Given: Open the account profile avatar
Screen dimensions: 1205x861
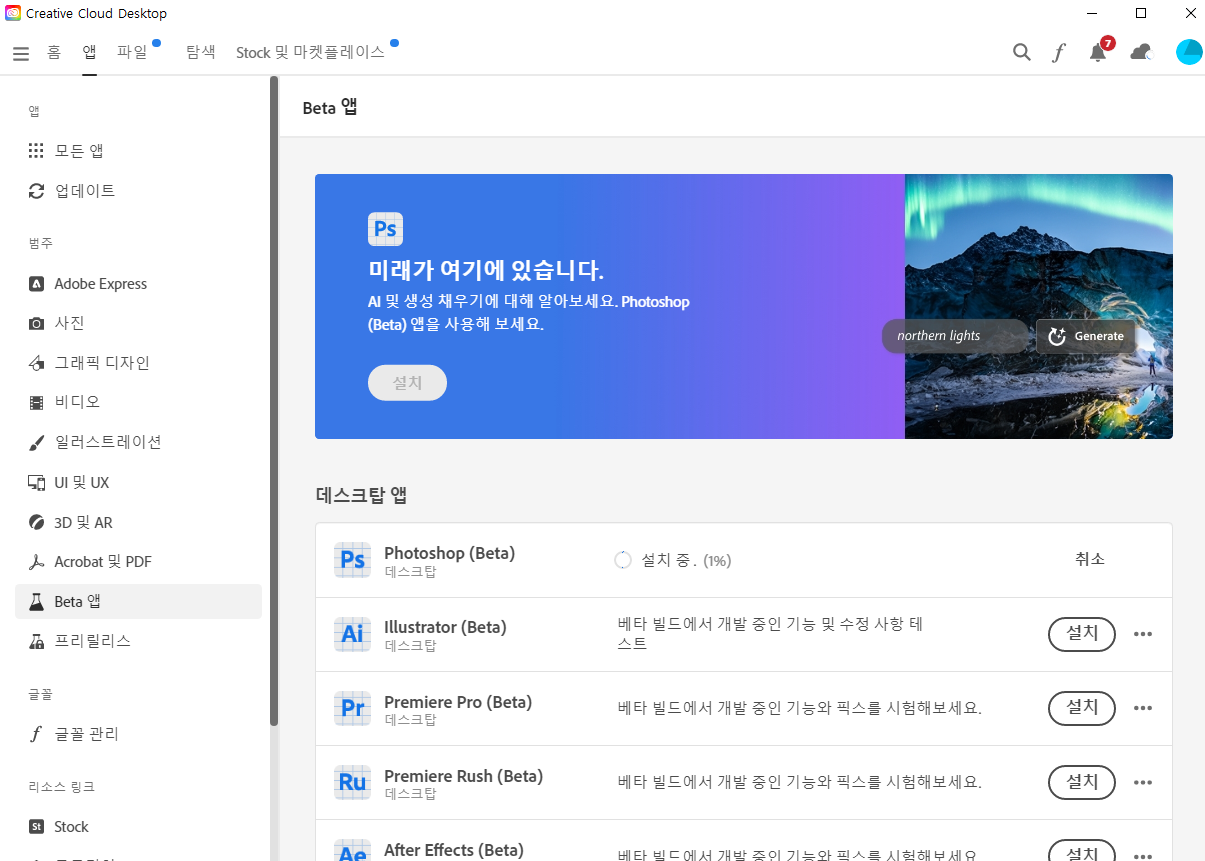Looking at the screenshot, I should tap(1189, 52).
